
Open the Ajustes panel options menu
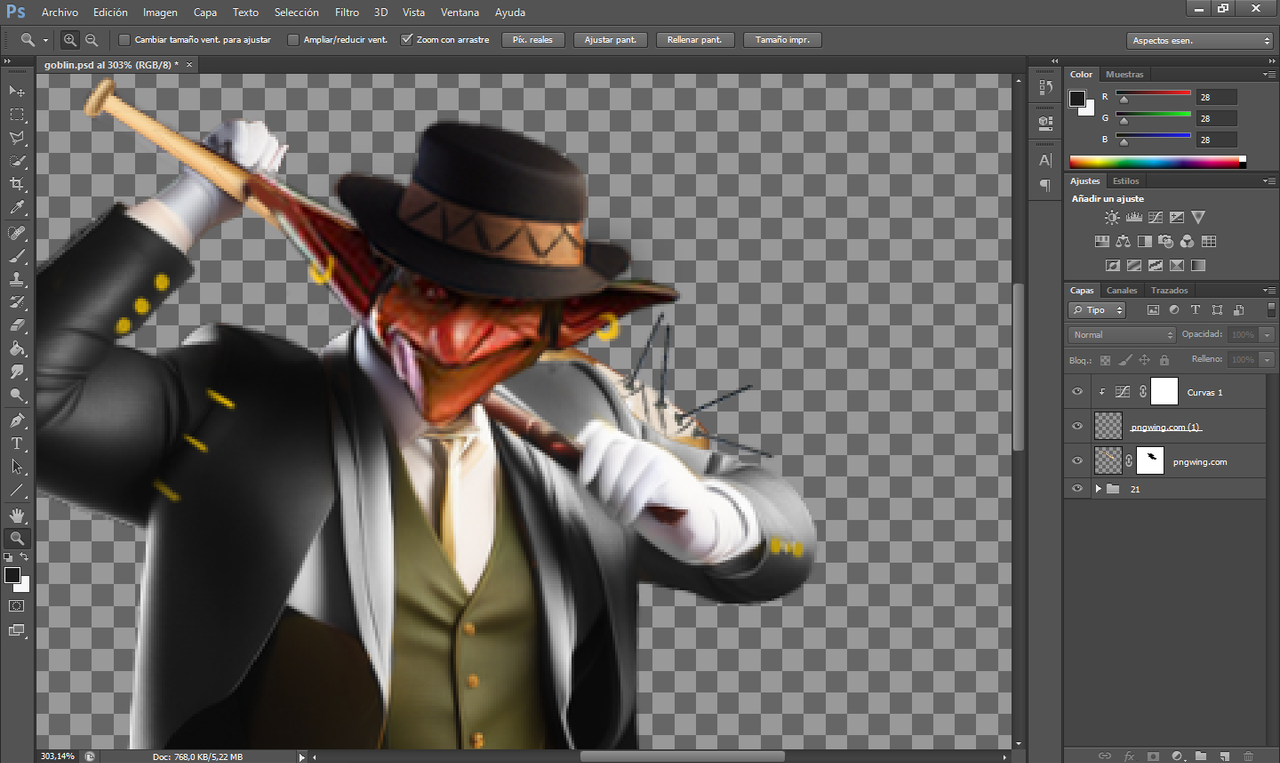click(x=1269, y=181)
